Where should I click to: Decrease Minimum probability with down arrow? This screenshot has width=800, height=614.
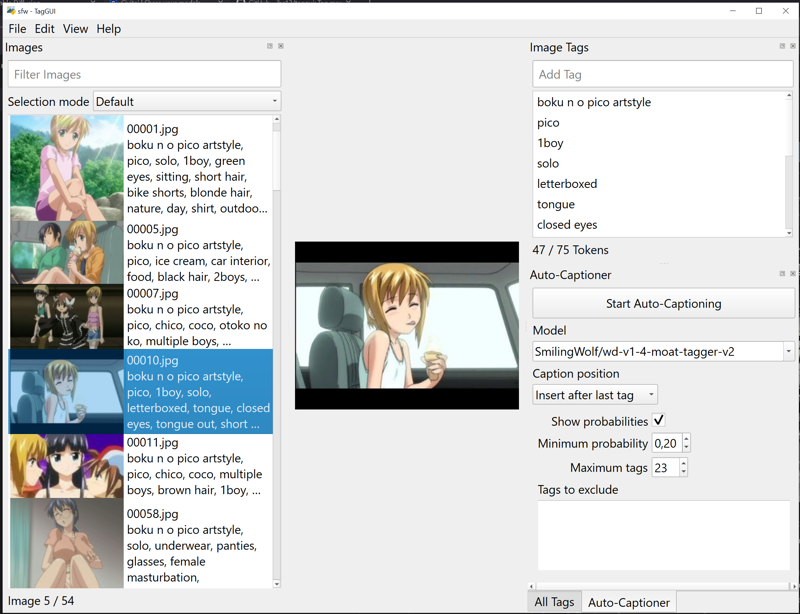686,448
